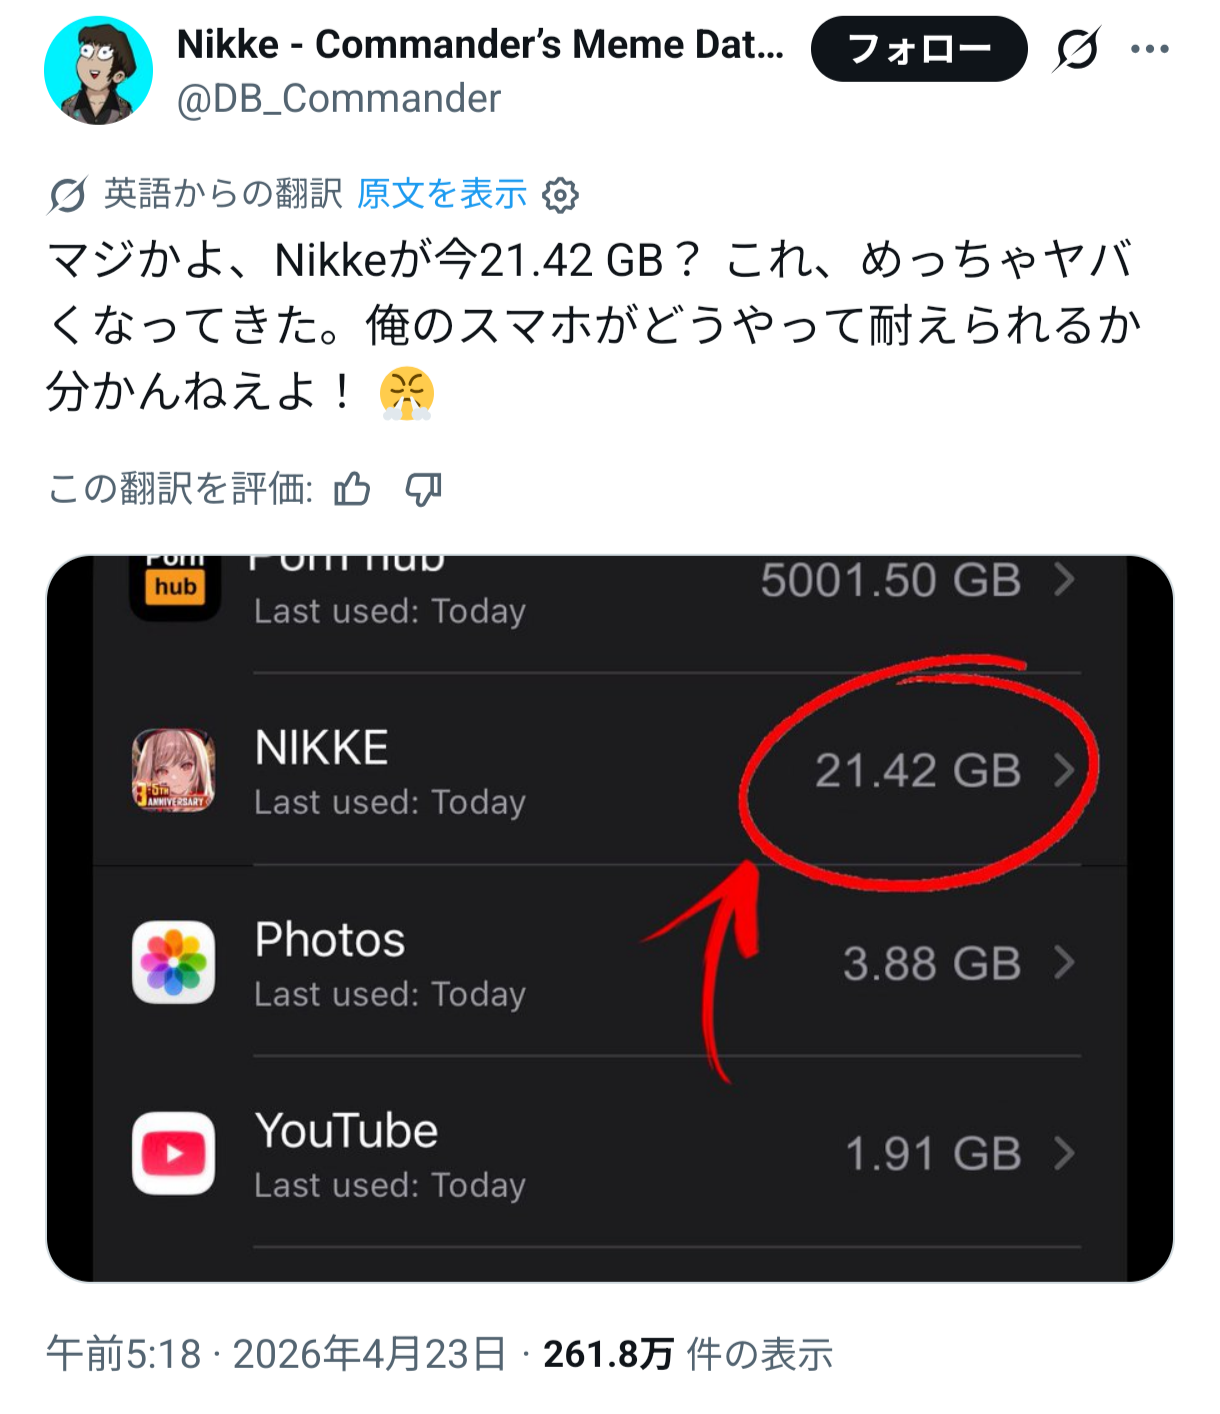Open the account name Nikke - Commander's Meme
Screen dimensions: 1220x1414
pyautogui.click(x=480, y=45)
